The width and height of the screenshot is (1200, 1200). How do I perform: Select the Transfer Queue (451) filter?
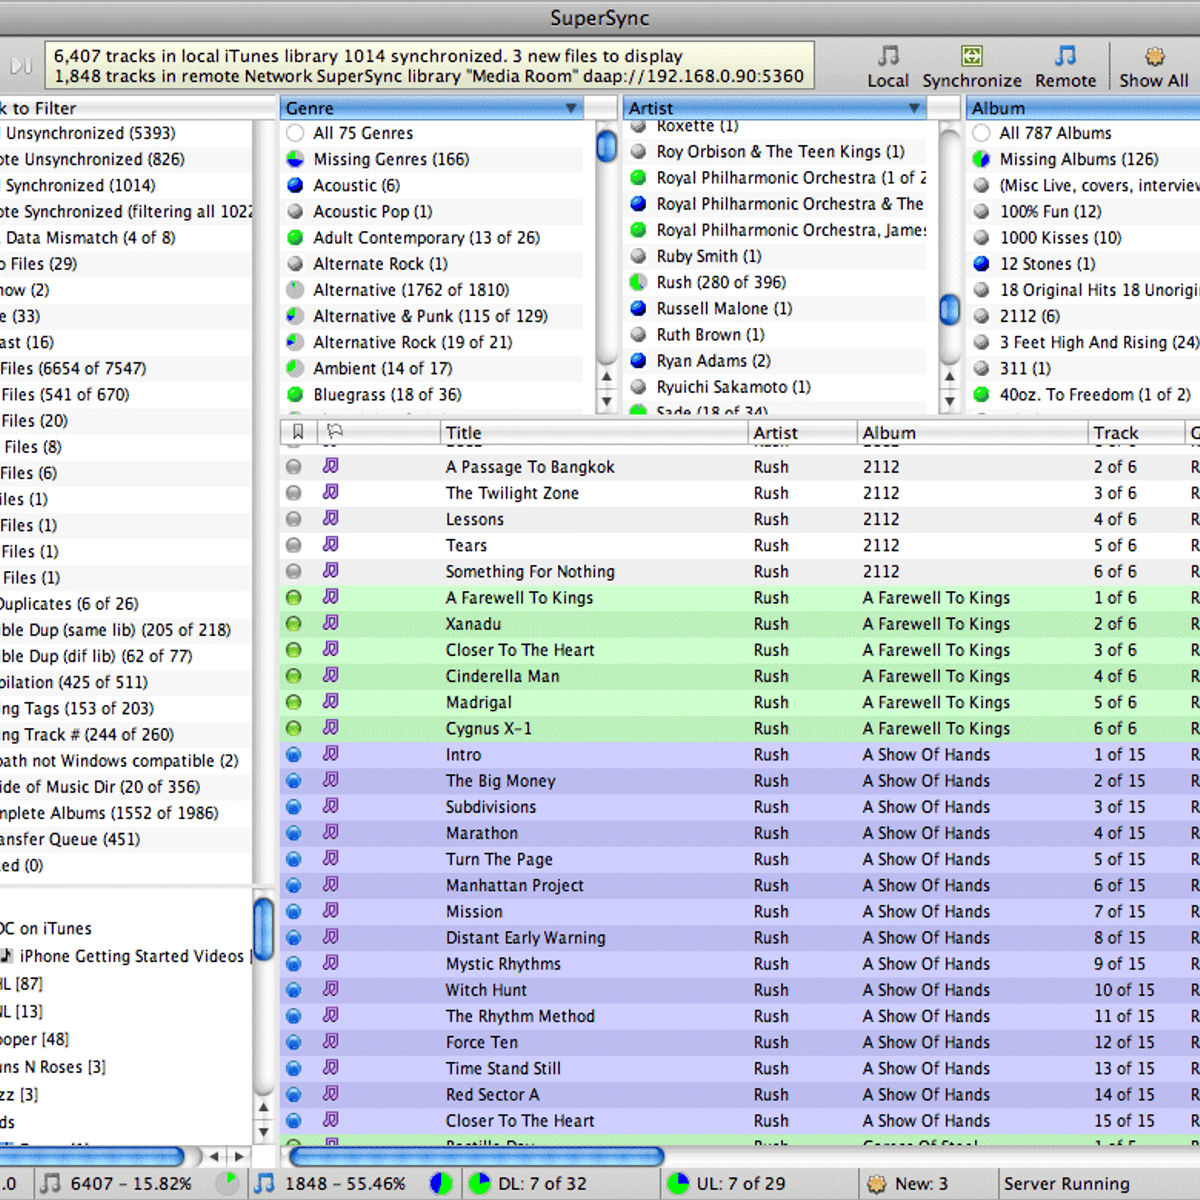pos(70,839)
